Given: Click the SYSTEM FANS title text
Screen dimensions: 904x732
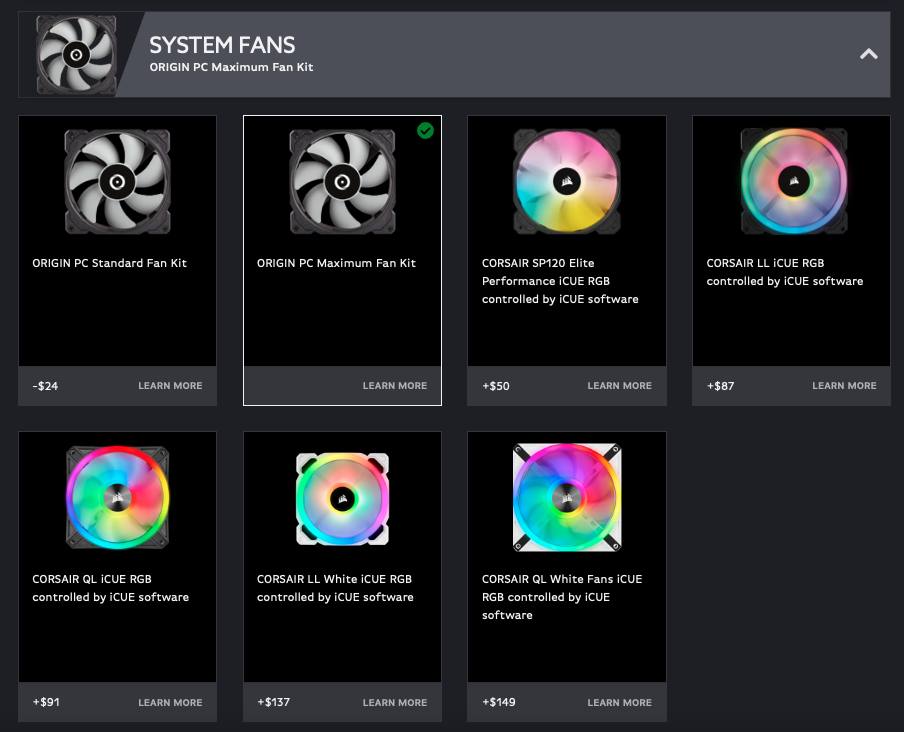Looking at the screenshot, I should pos(222,44).
